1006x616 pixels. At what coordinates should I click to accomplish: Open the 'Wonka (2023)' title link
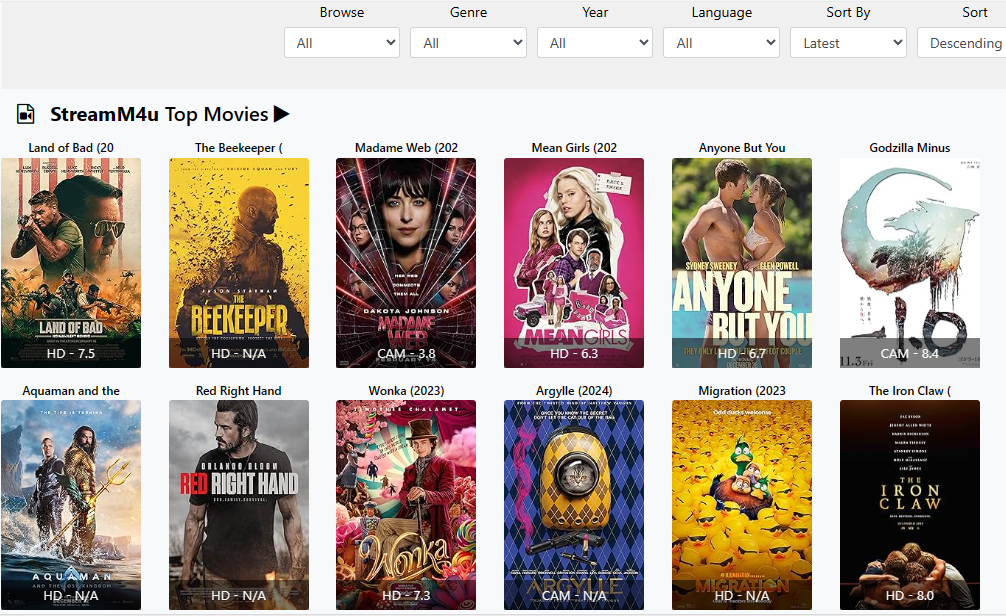pos(406,391)
